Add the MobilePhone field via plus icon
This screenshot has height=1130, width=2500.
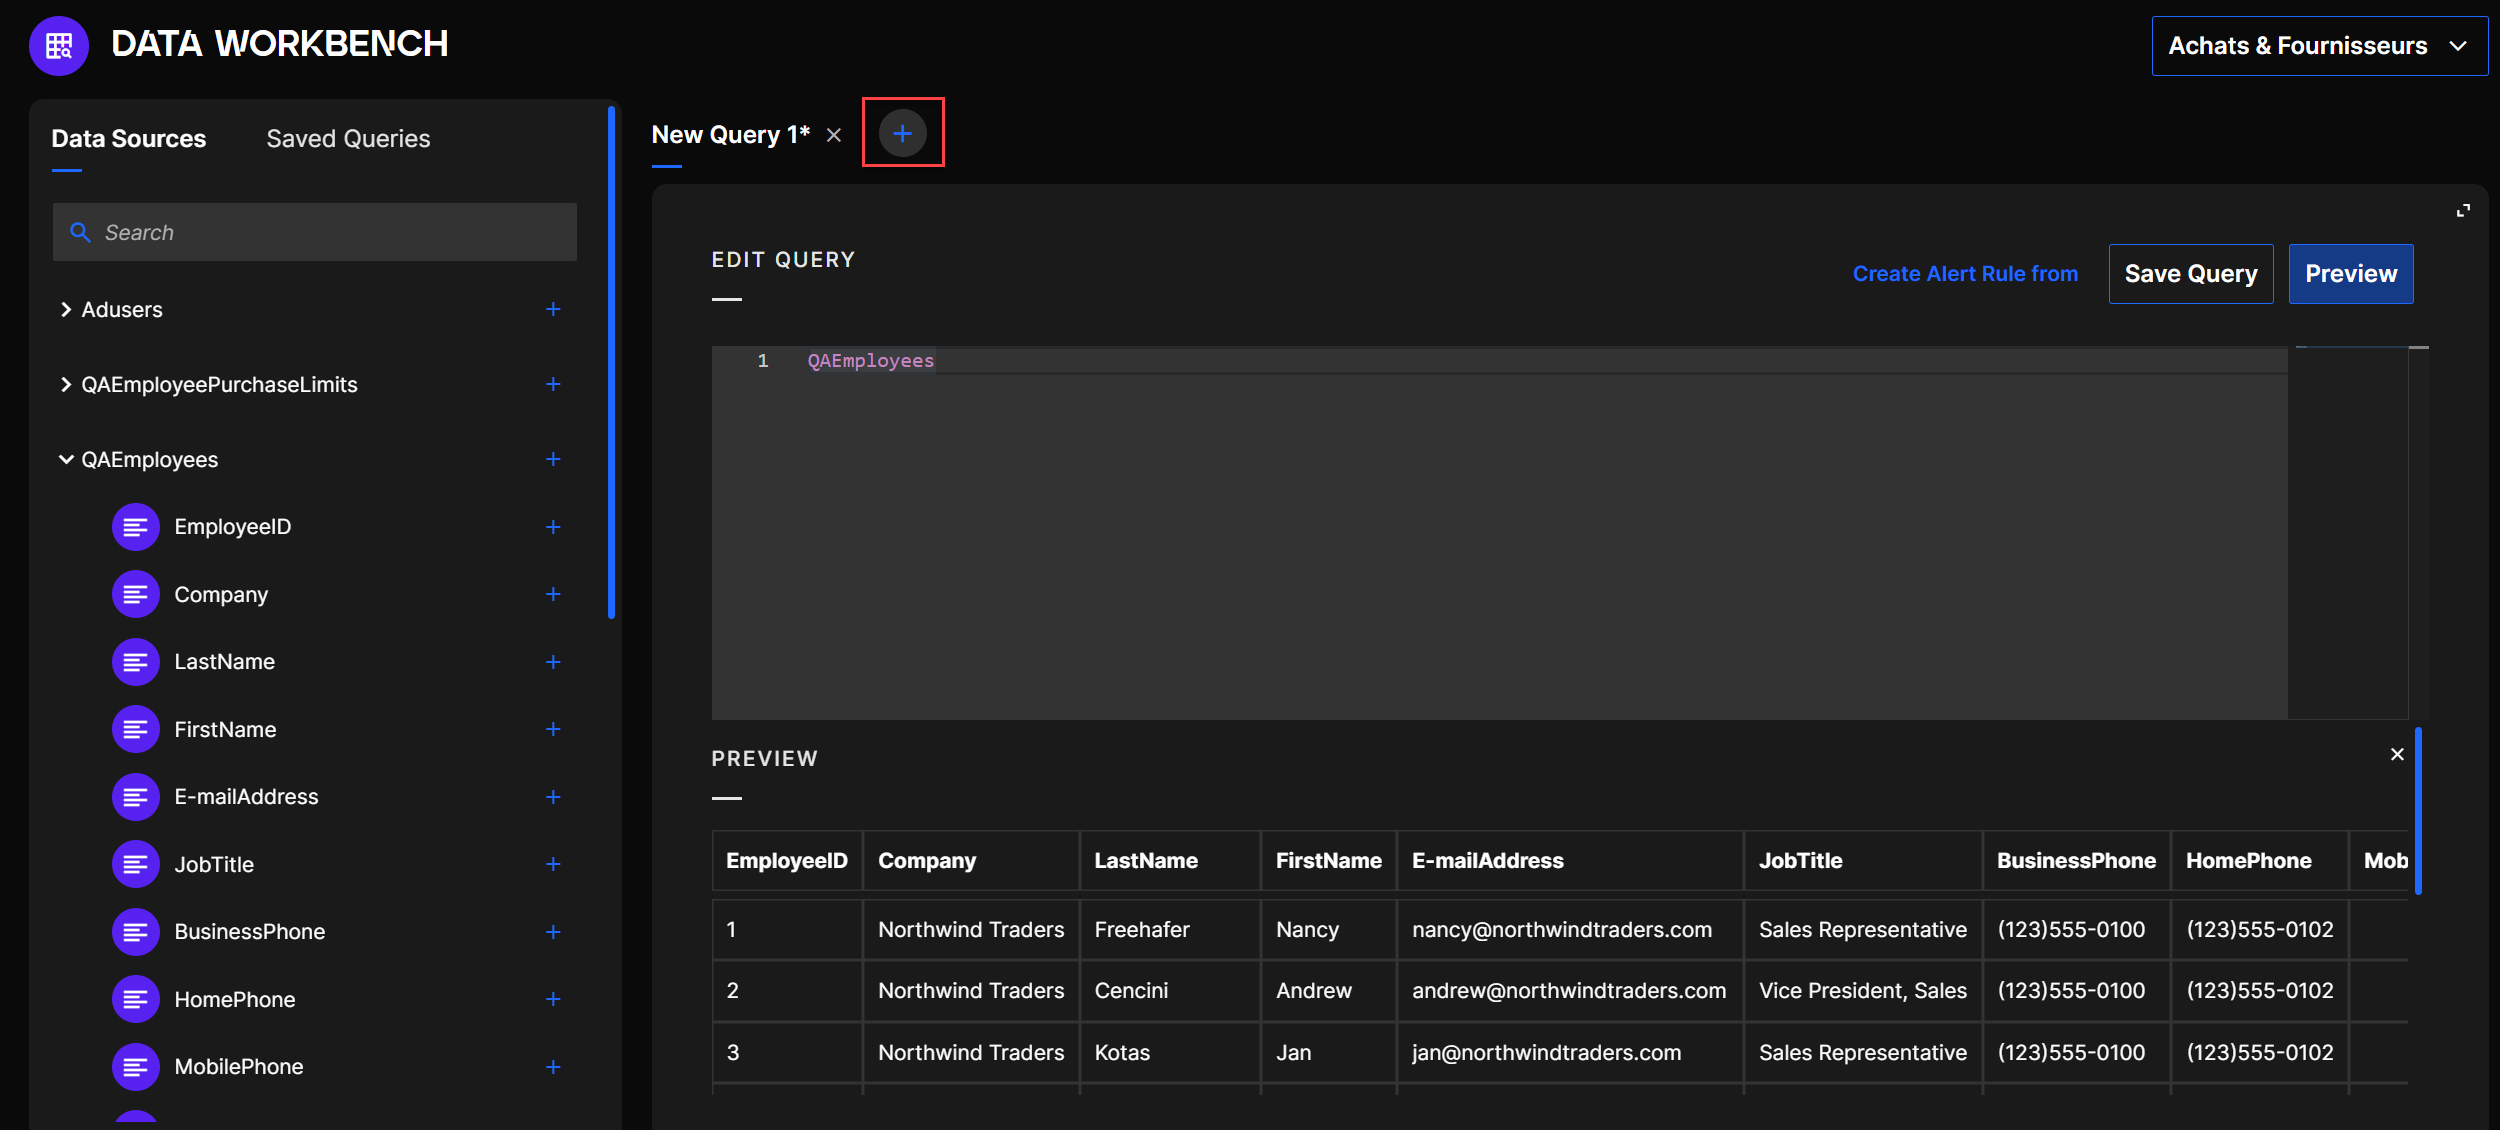click(553, 1067)
